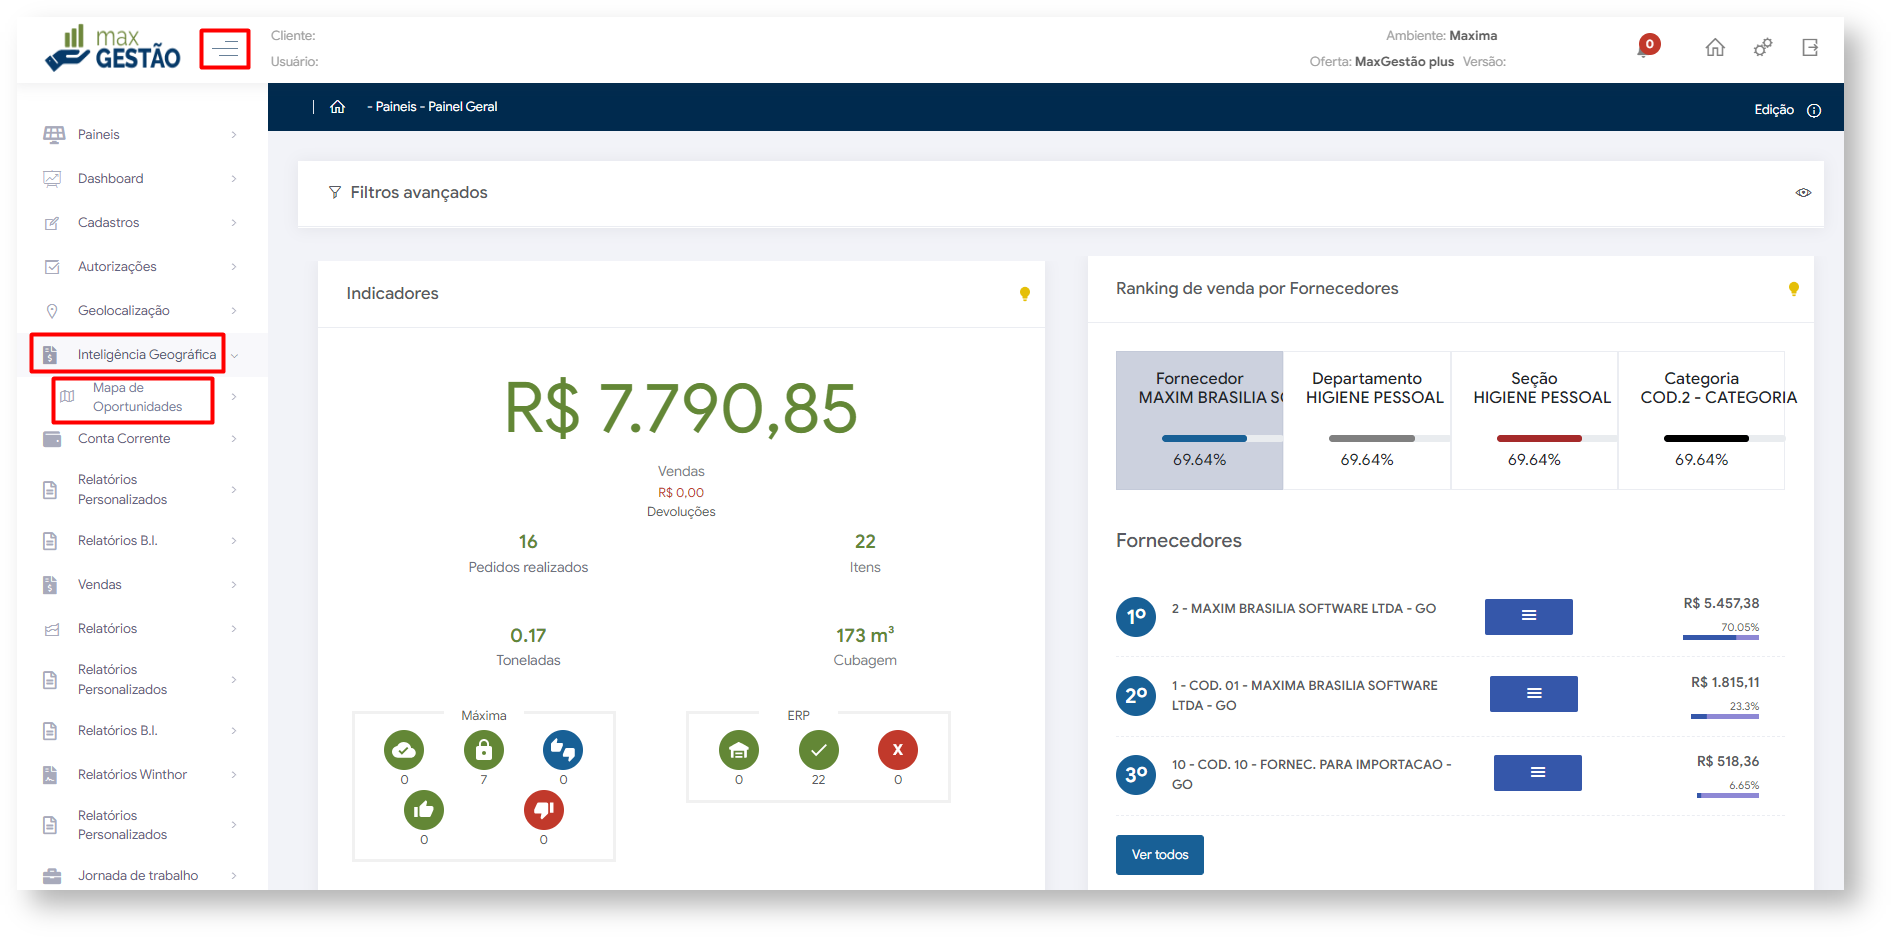Click the Ver todos button
Viewport: 1892px width, 938px height.
1160,855
